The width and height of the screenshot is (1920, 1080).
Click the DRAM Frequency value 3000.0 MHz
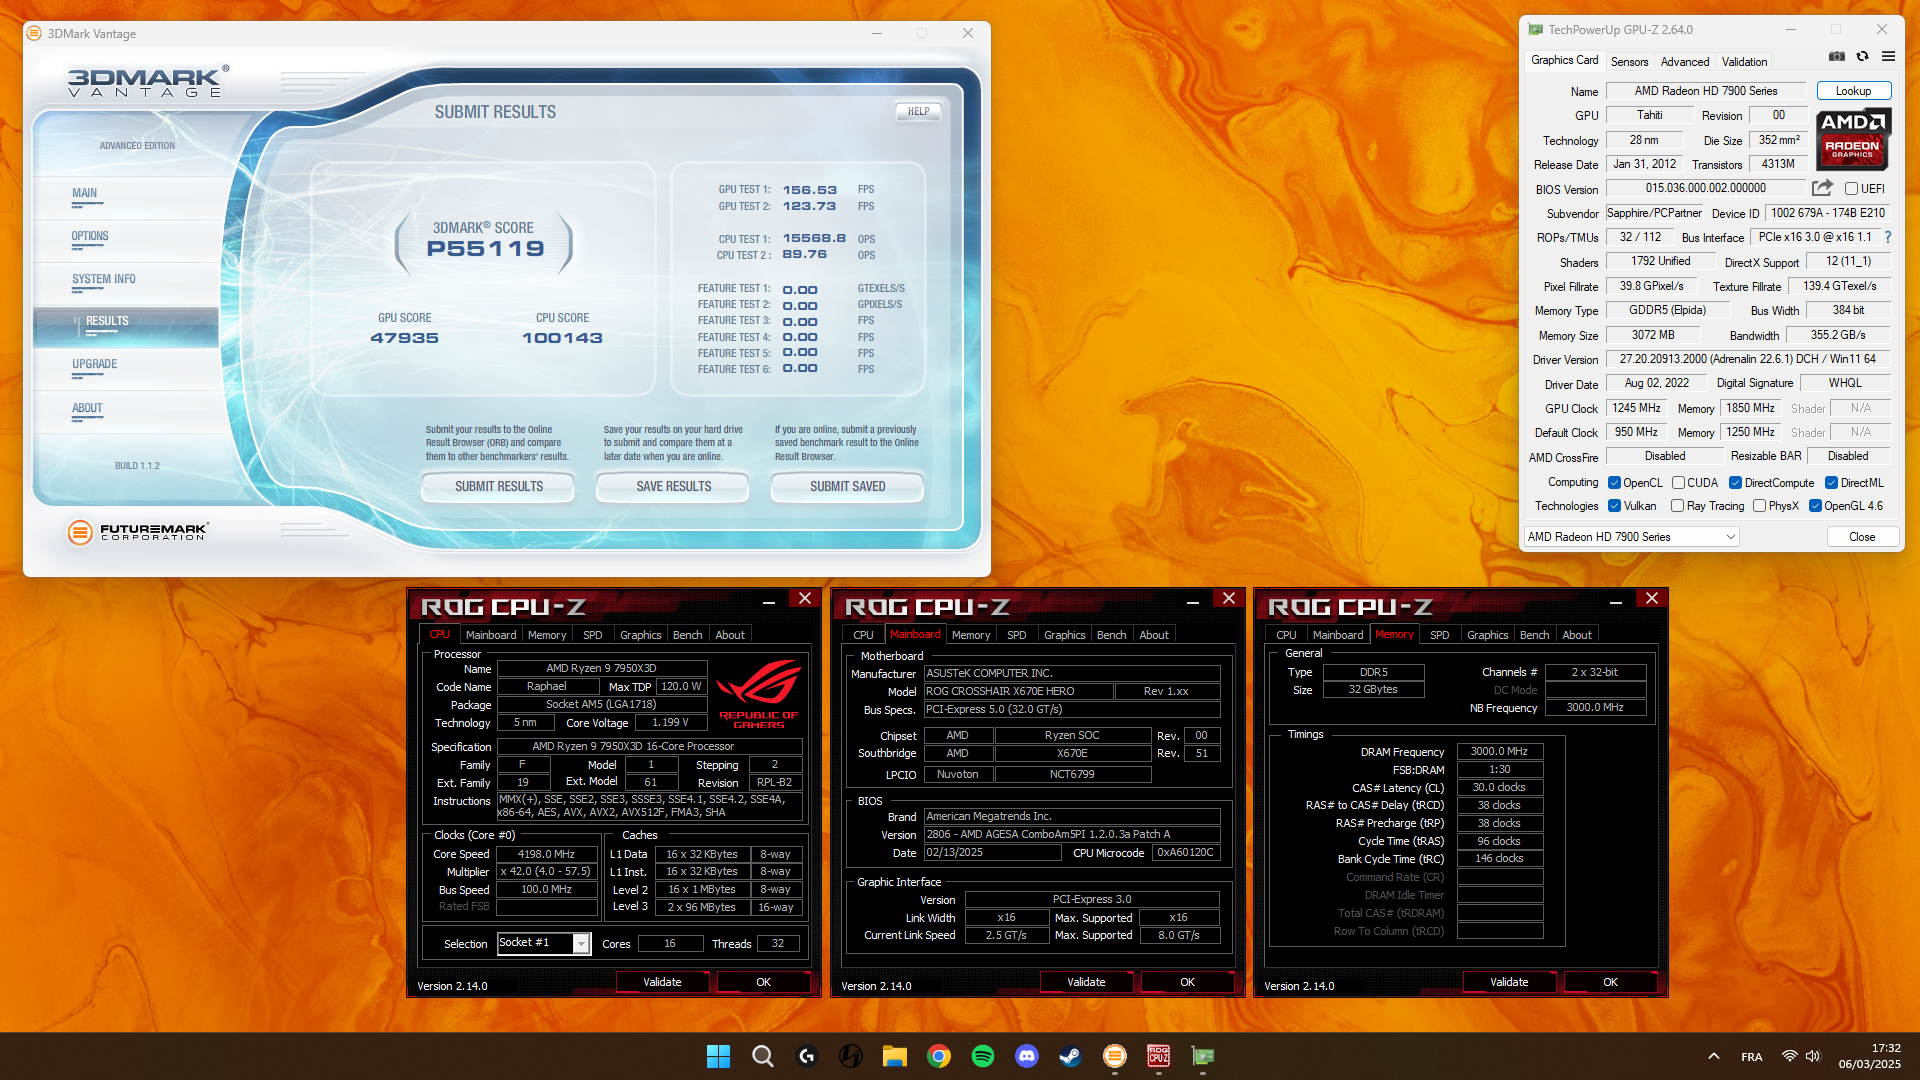(1499, 751)
